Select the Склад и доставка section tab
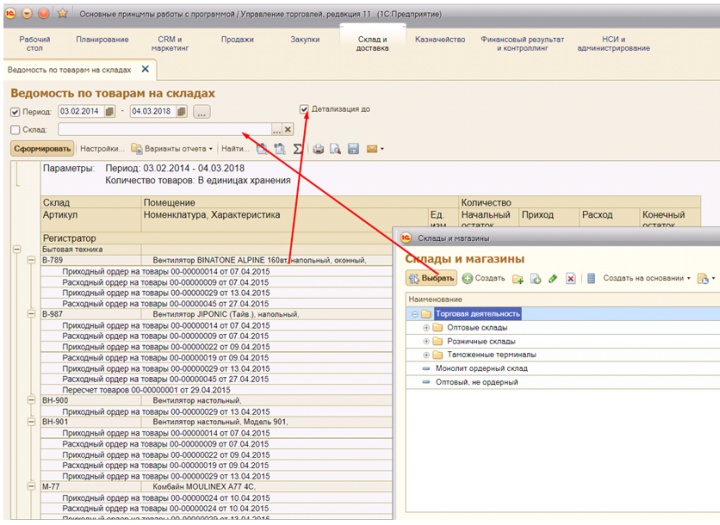The height and width of the screenshot is (525, 720). point(372,44)
